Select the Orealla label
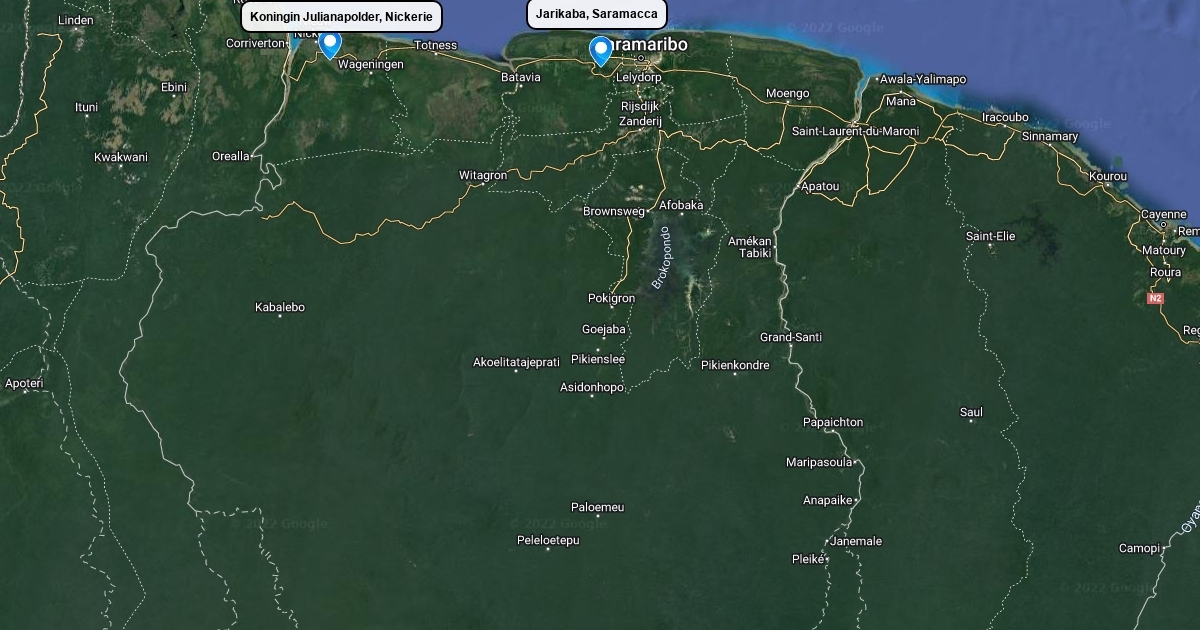This screenshot has height=630, width=1200. (231, 156)
